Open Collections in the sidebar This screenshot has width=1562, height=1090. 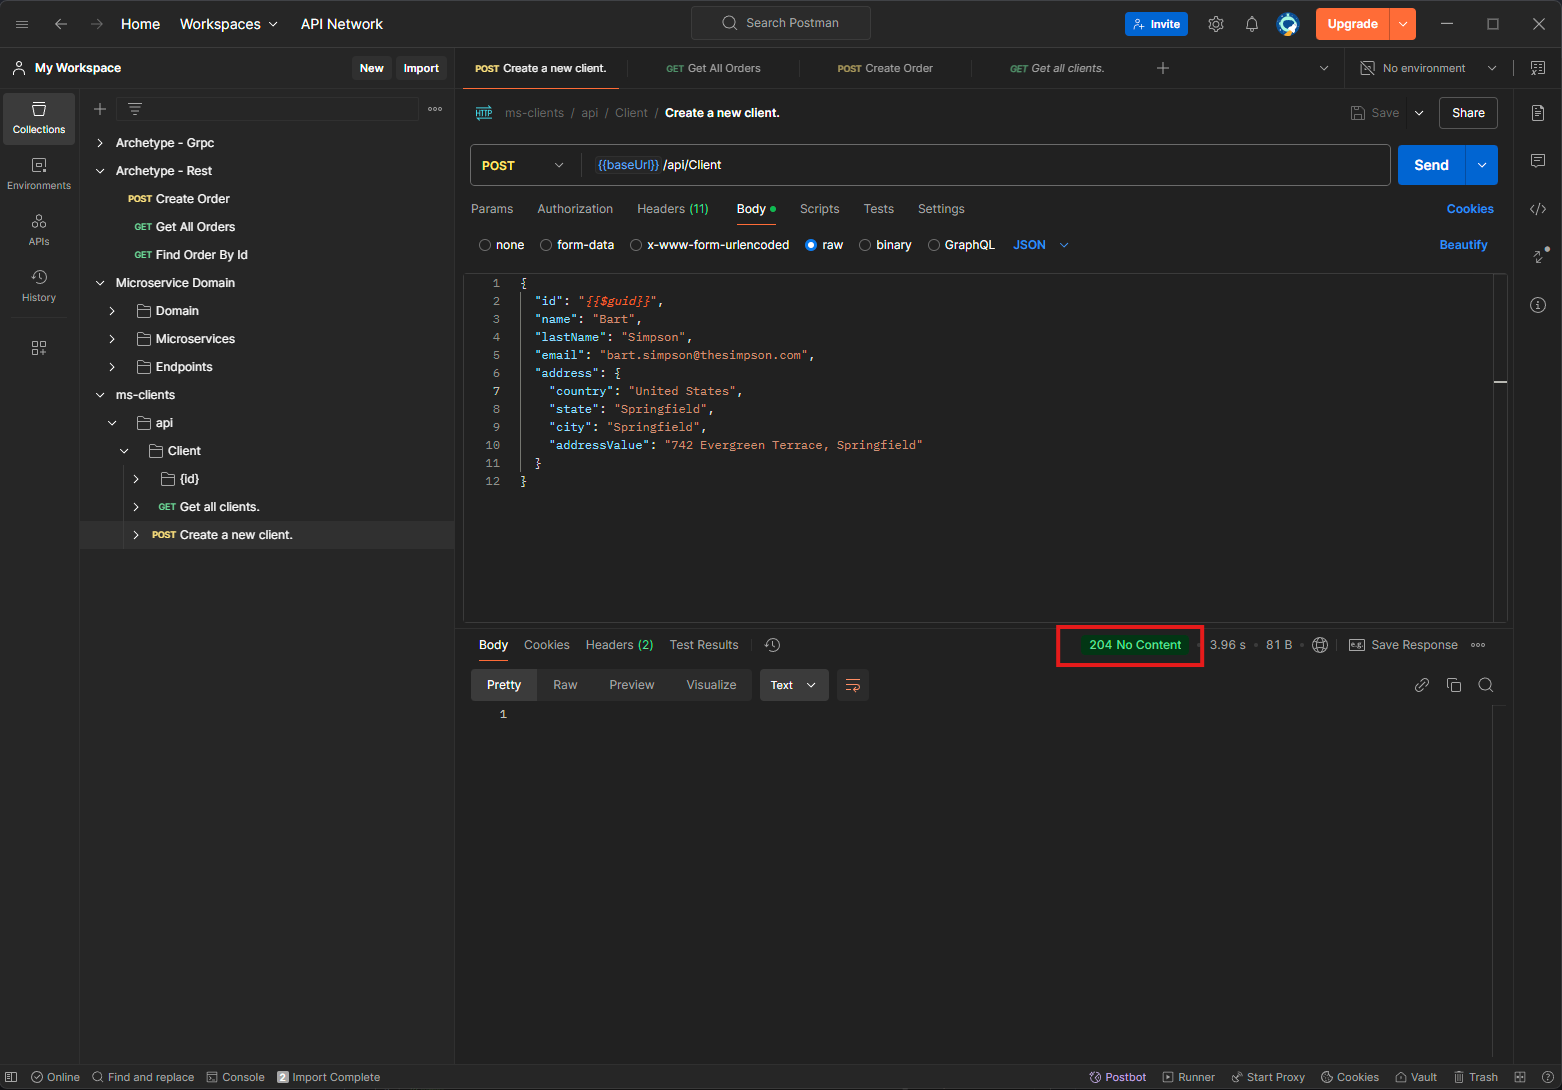[x=39, y=118]
